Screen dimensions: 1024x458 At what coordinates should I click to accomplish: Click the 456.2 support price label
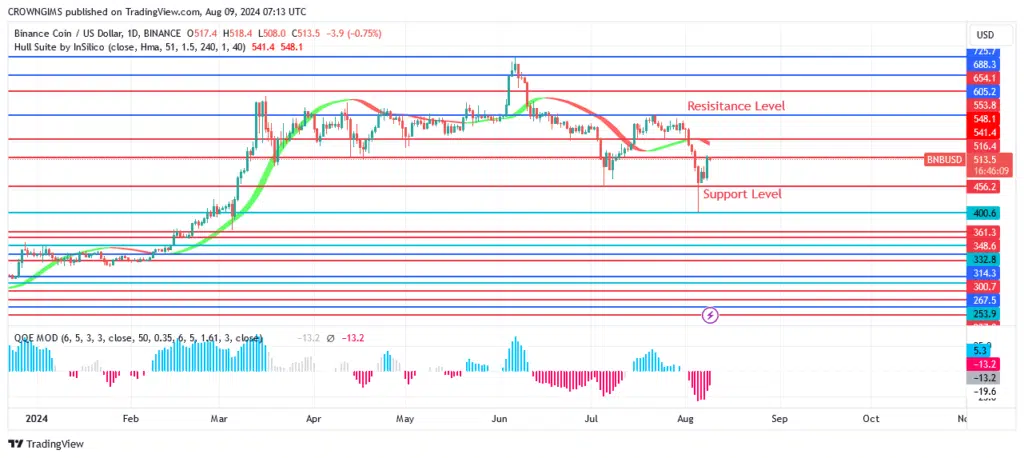point(984,187)
